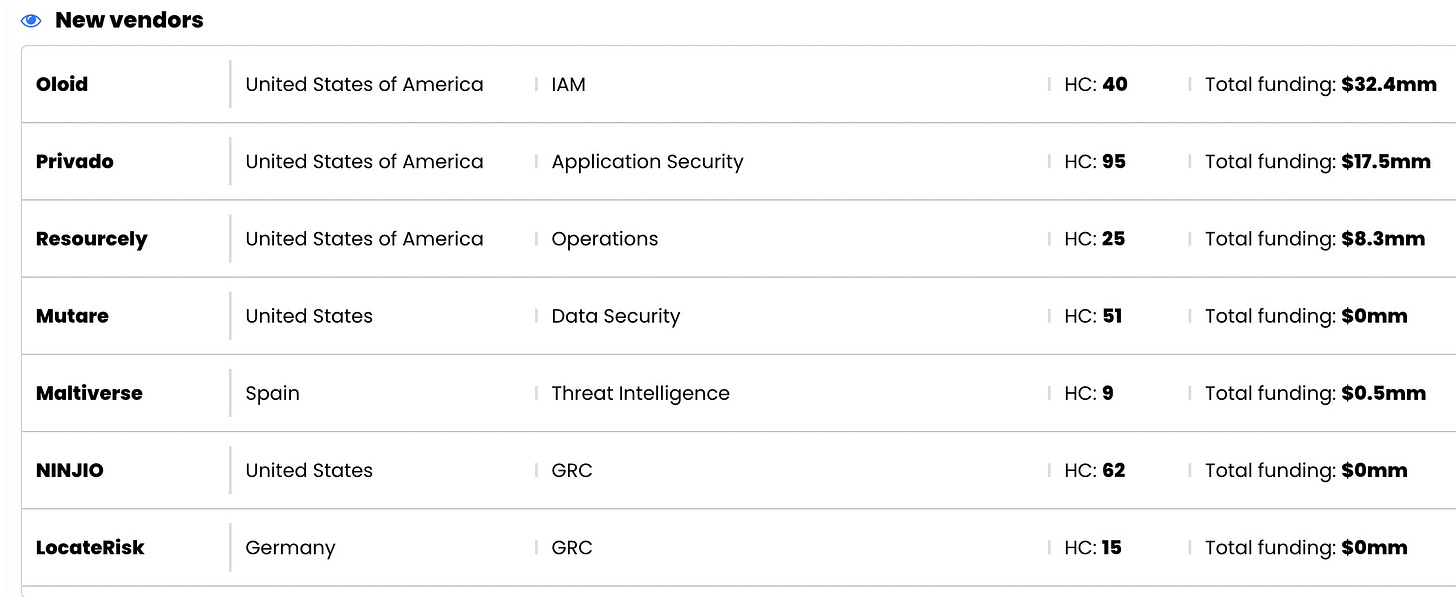Select the Germany country cell
This screenshot has height=597, width=1456.
[291, 548]
